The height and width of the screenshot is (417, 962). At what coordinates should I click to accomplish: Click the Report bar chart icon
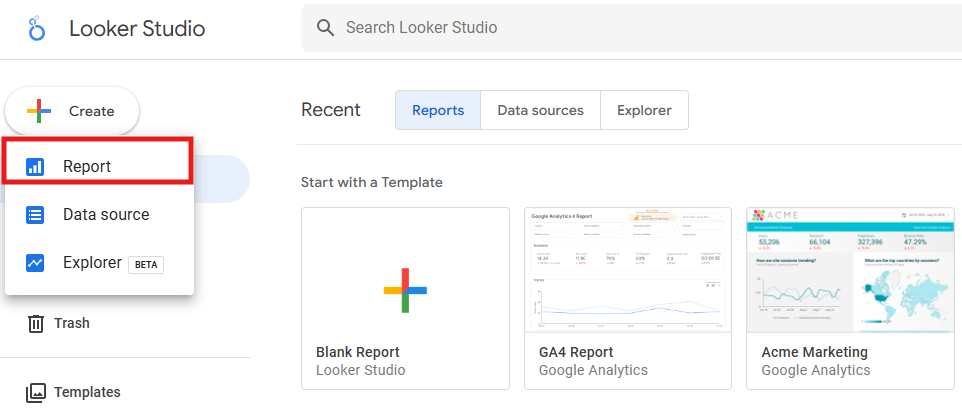(x=35, y=167)
